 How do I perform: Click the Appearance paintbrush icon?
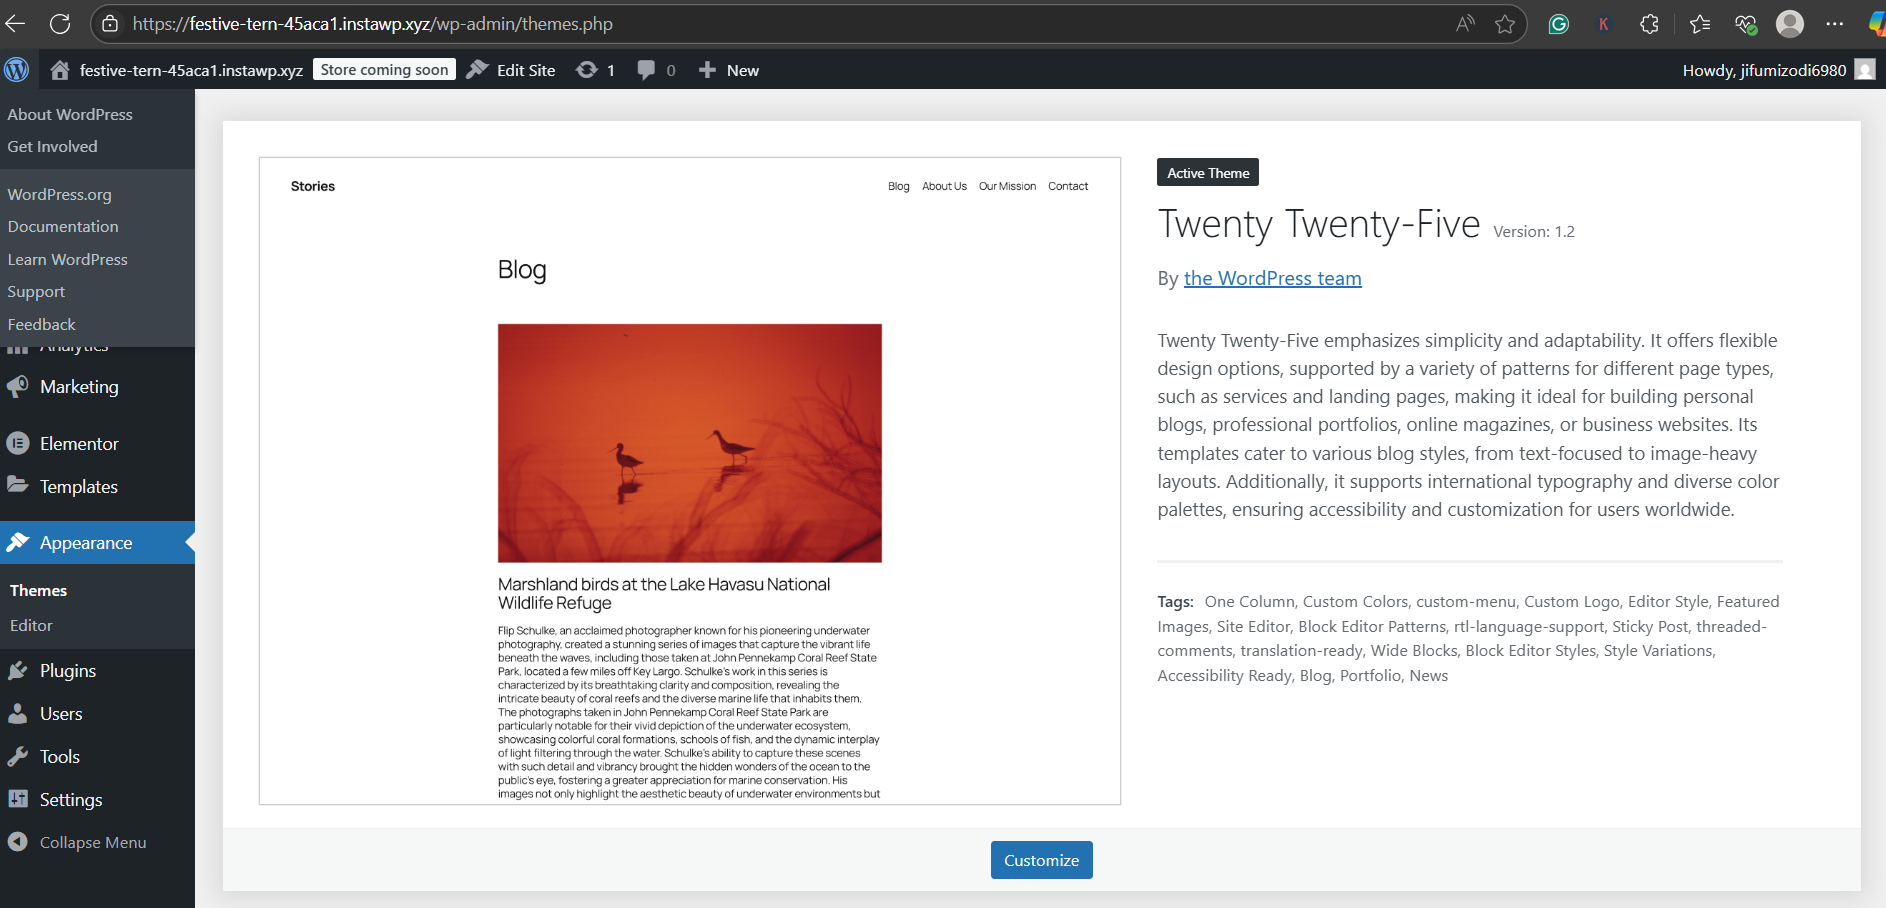[18, 542]
